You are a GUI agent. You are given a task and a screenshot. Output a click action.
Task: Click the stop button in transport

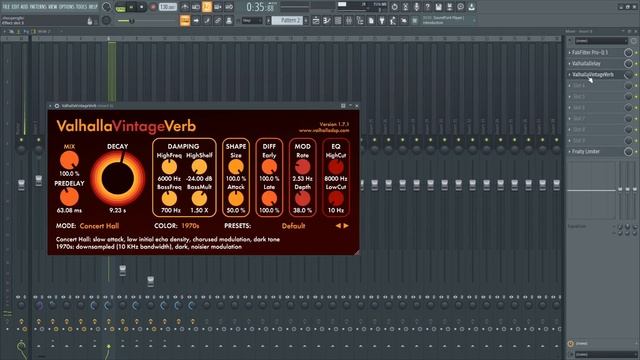(x=142, y=7)
